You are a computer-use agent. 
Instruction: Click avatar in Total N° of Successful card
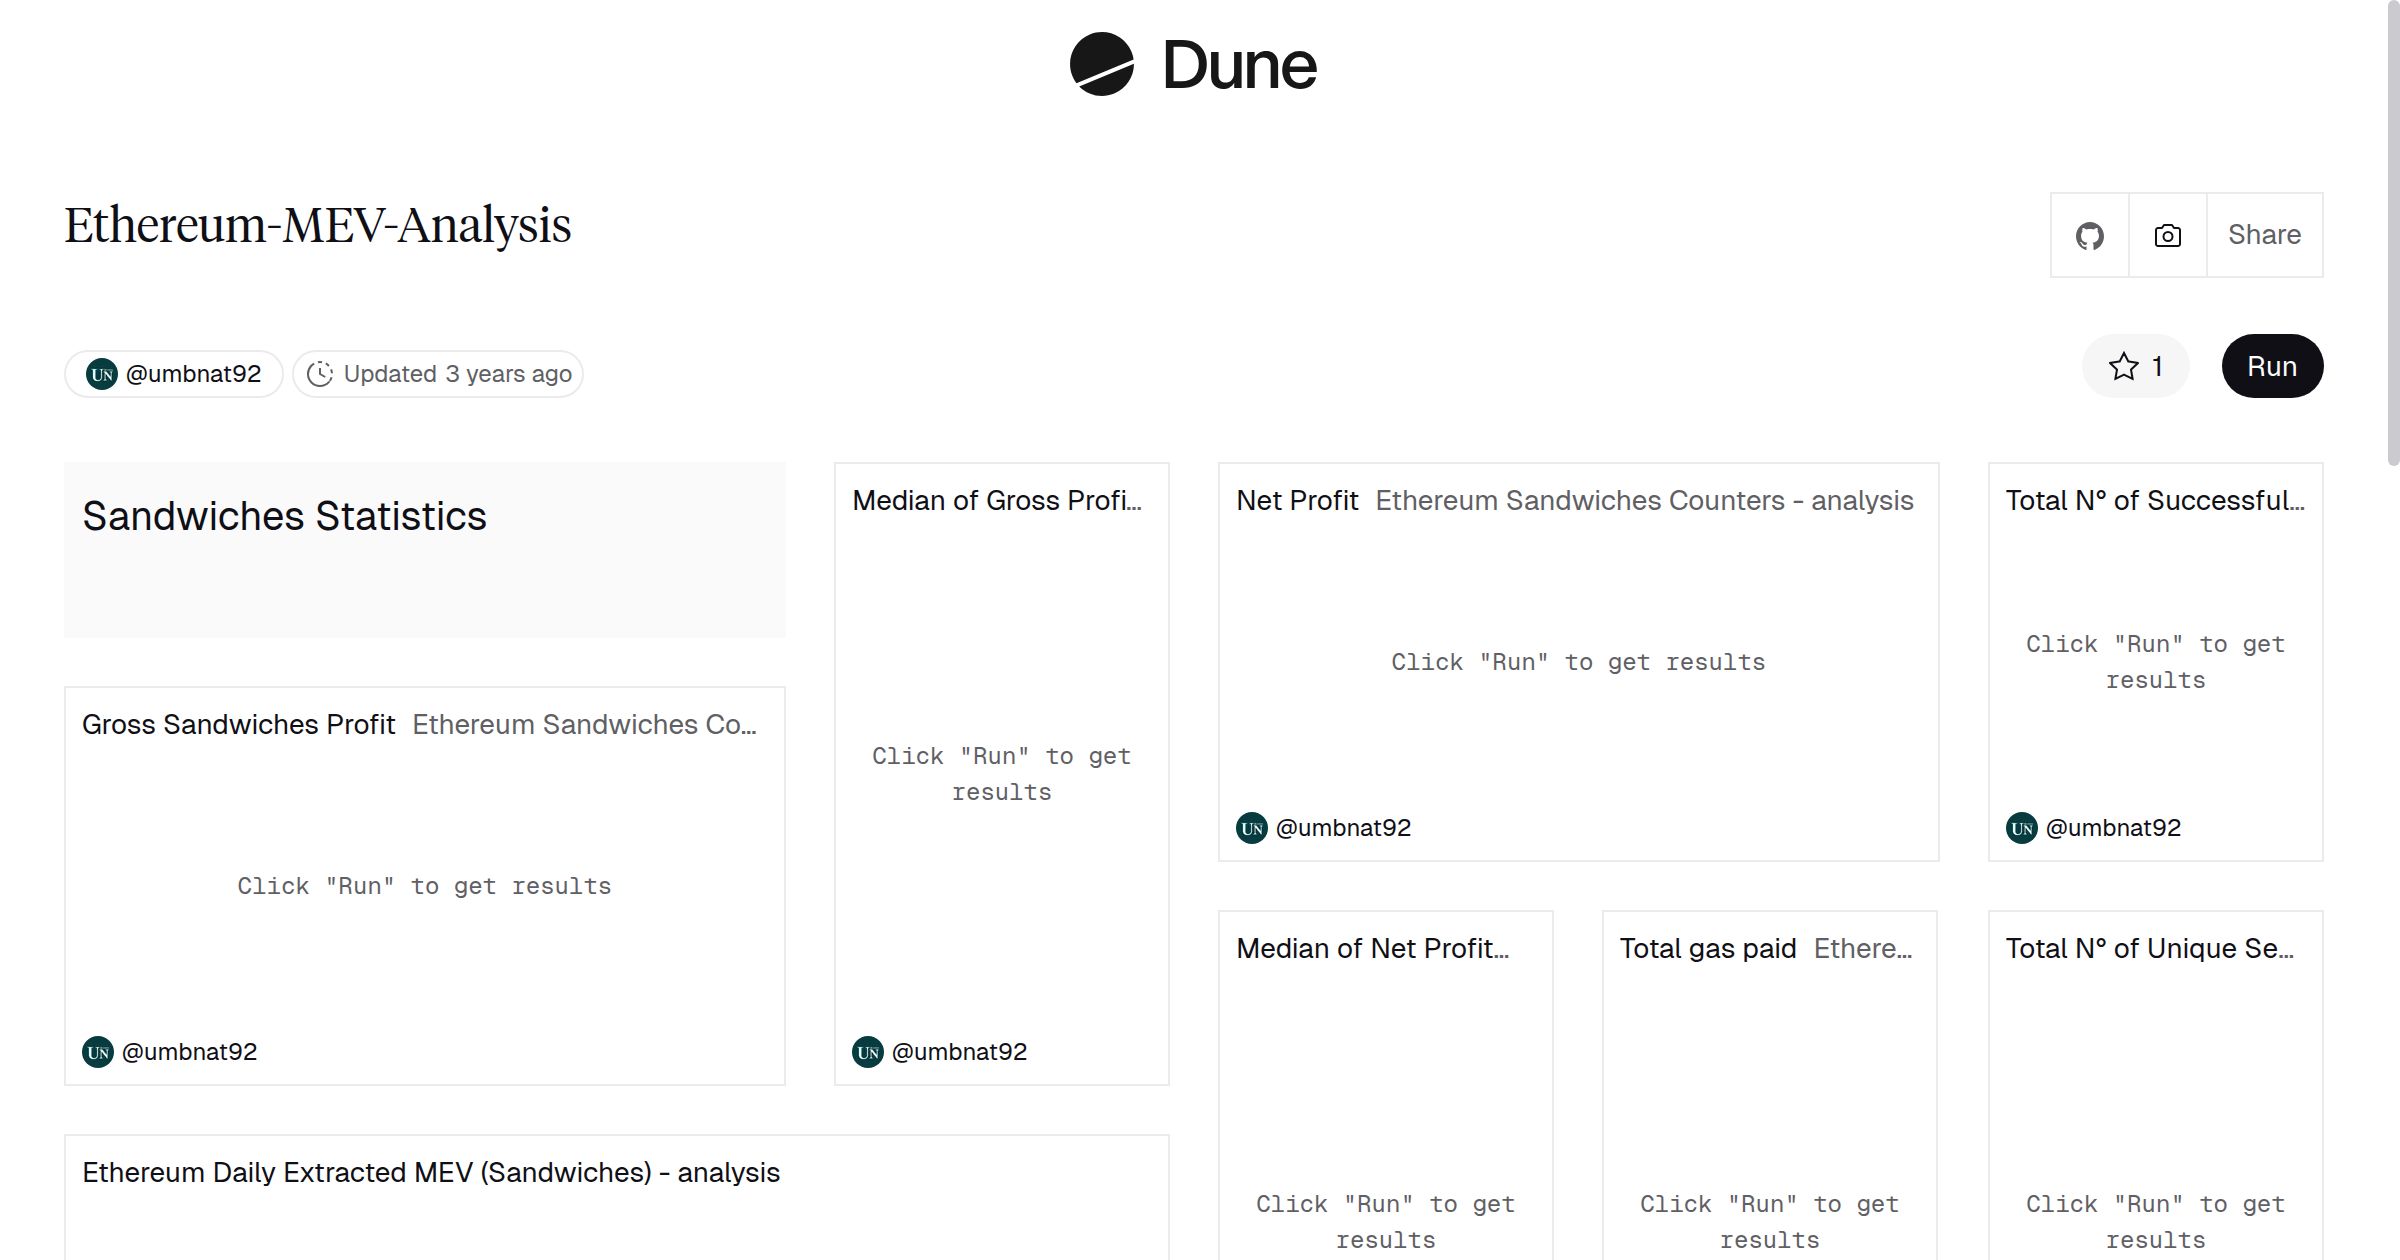tap(2022, 828)
